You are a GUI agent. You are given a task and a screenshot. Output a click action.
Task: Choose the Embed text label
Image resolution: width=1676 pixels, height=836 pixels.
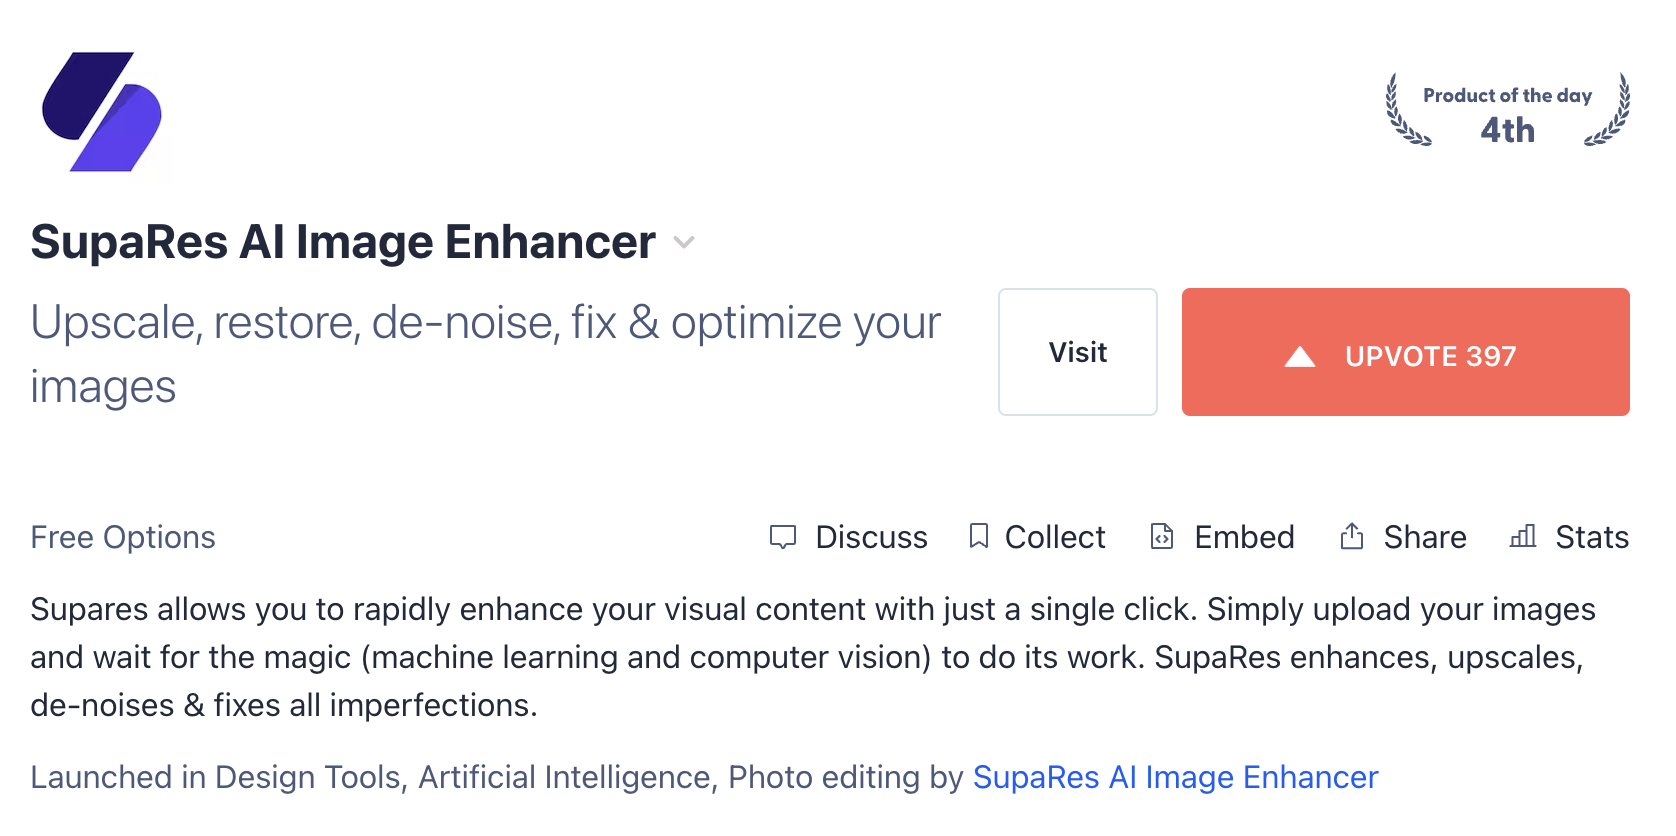tap(1244, 537)
